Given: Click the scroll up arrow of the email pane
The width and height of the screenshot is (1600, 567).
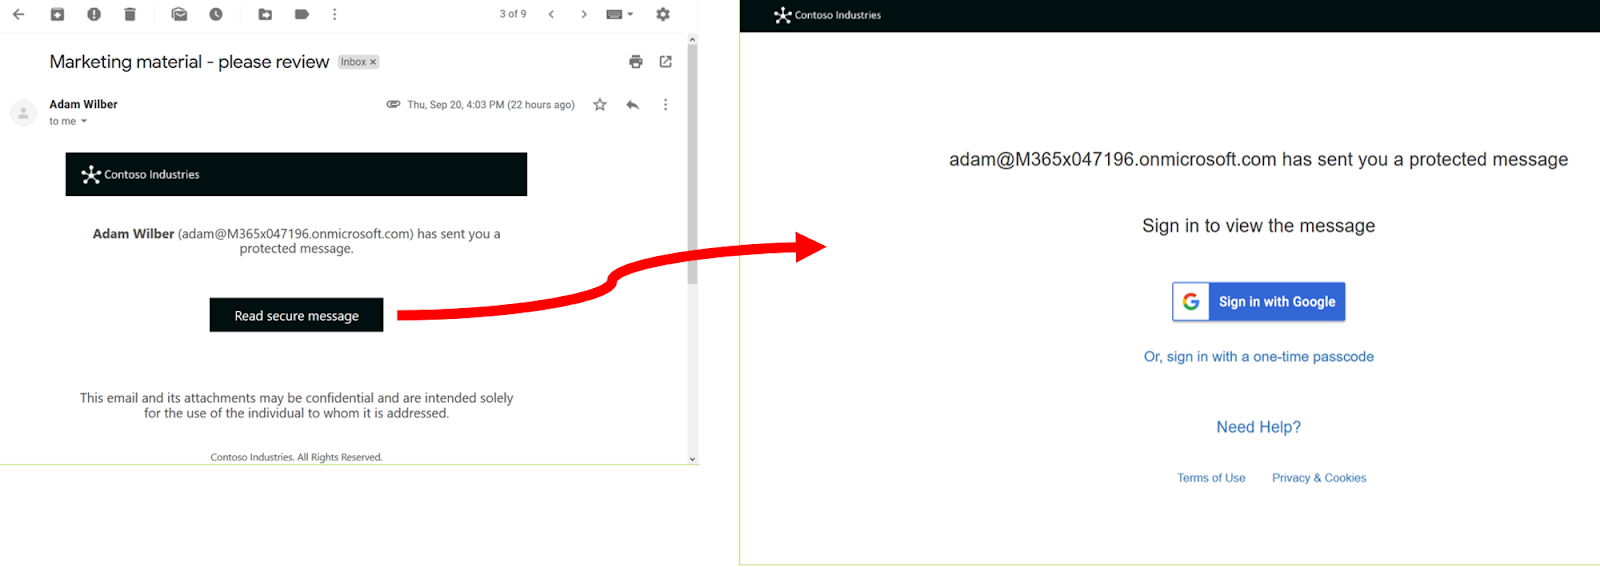Looking at the screenshot, I should point(692,39).
